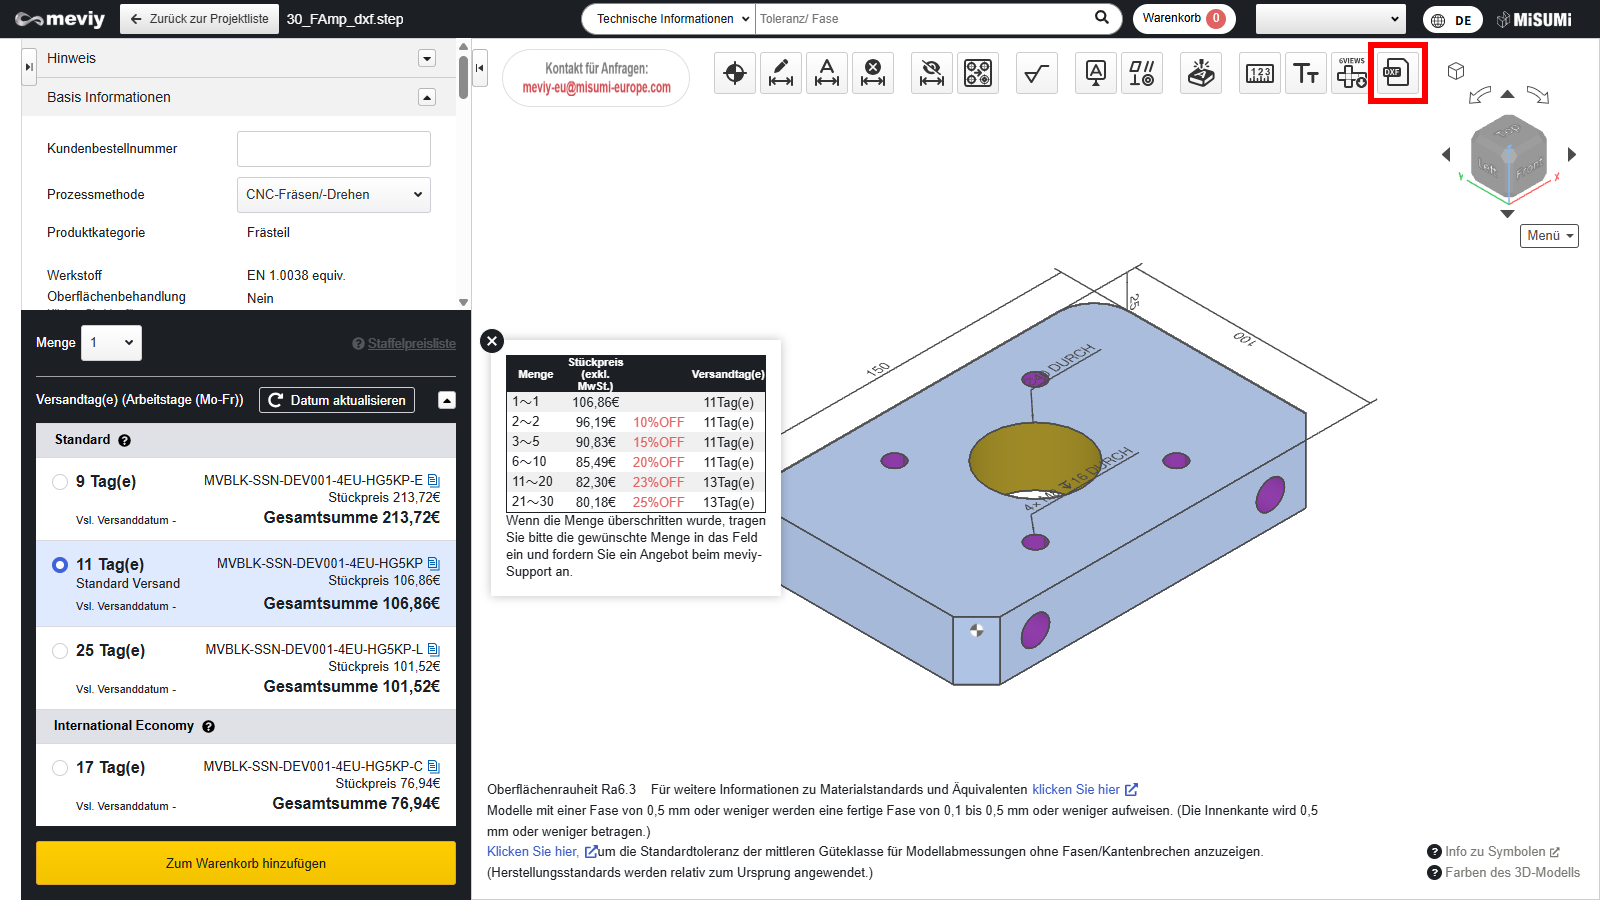
Task: Select the surface roughness checkmark tool
Action: [1036, 73]
